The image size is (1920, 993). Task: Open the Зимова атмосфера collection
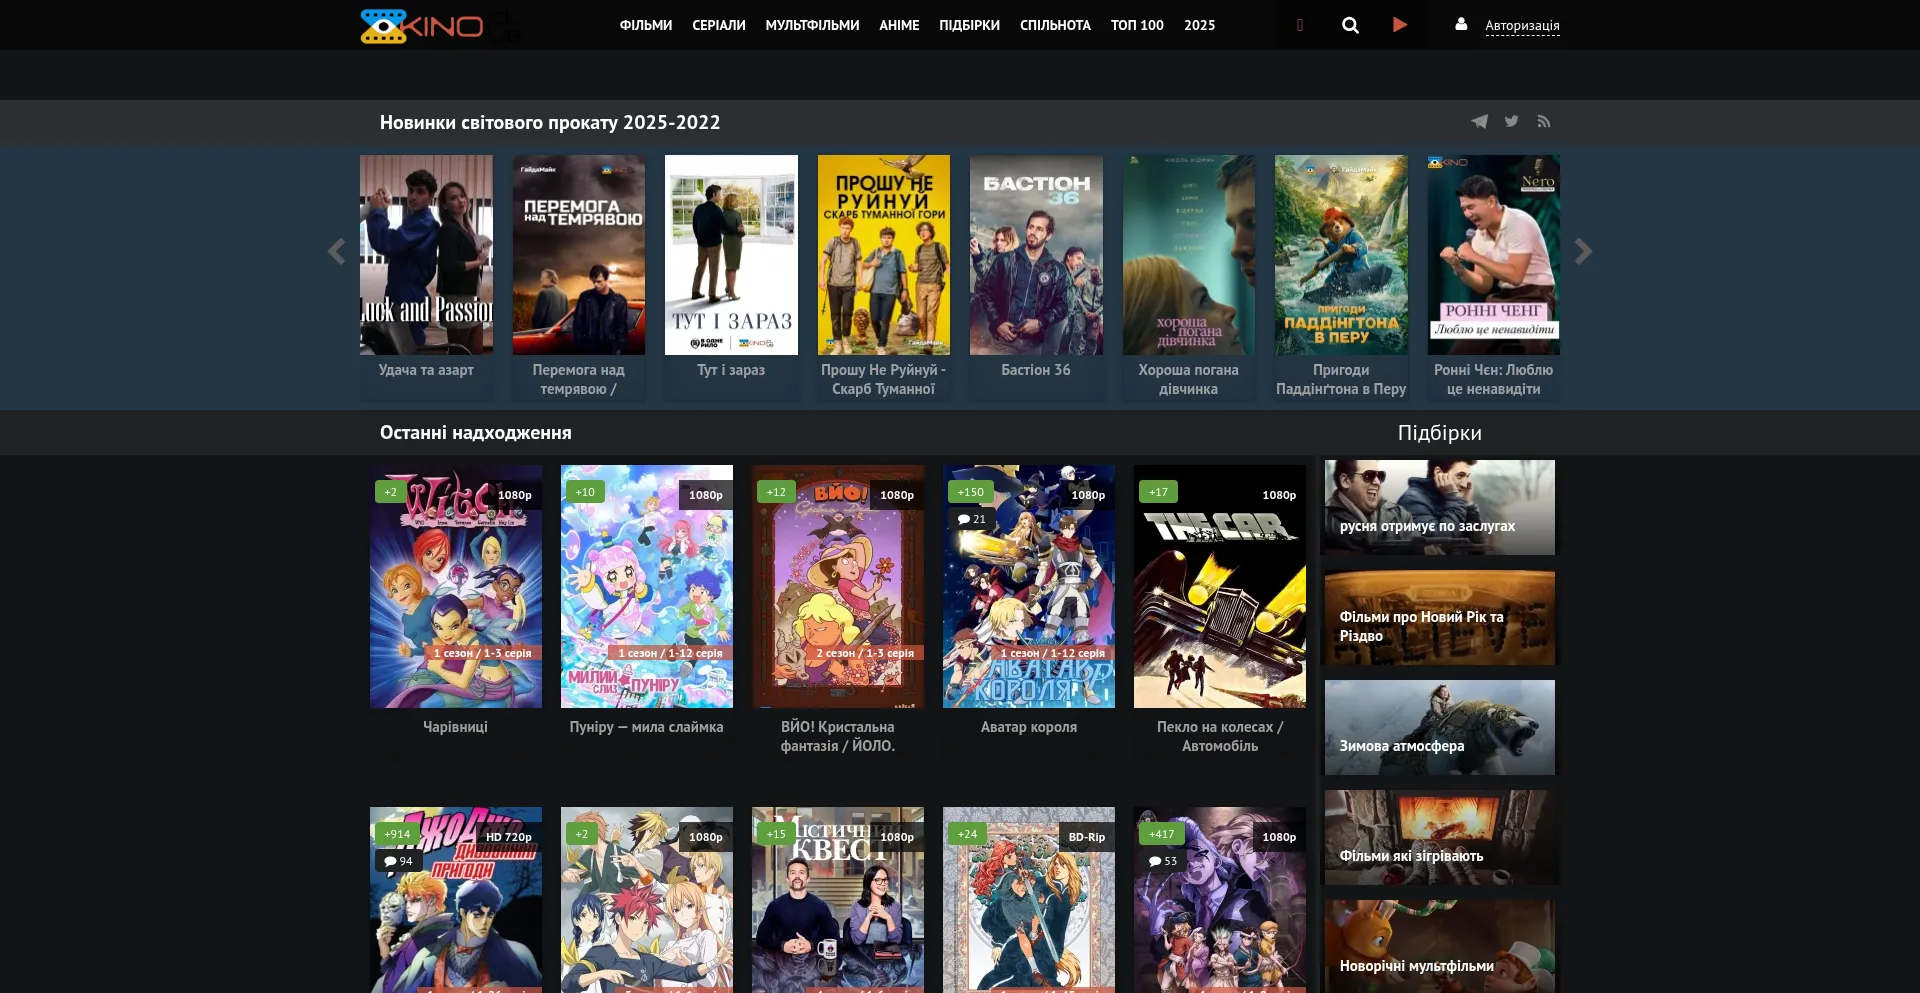tap(1439, 727)
